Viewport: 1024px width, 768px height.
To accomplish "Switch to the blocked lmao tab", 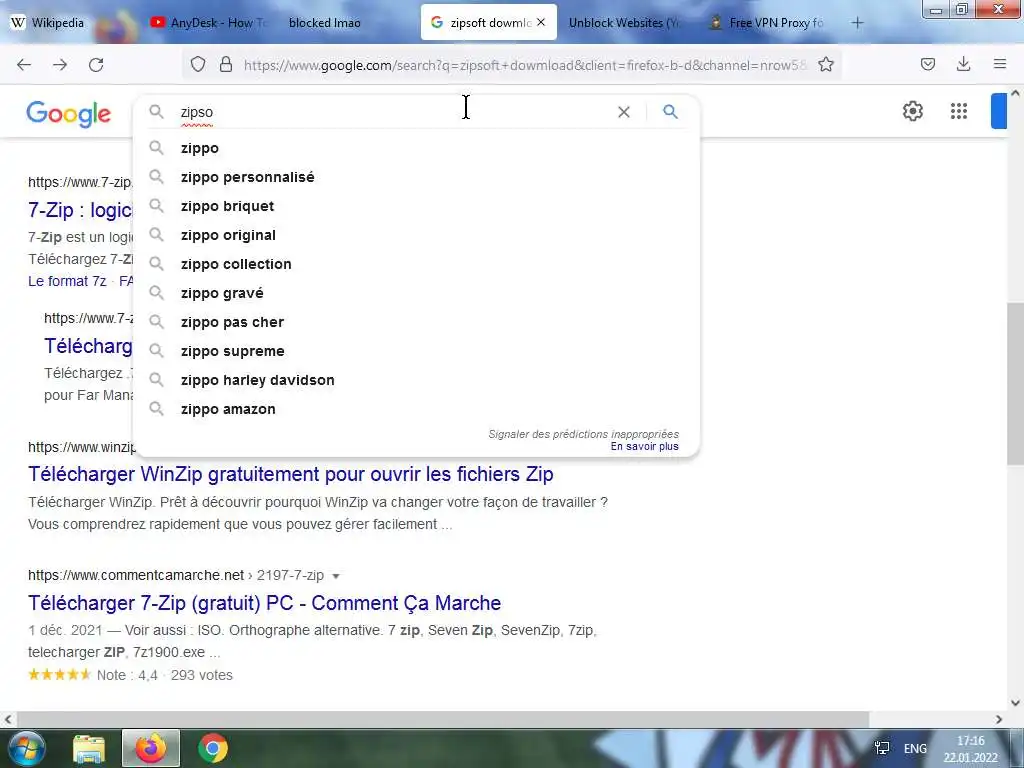I will (x=325, y=23).
